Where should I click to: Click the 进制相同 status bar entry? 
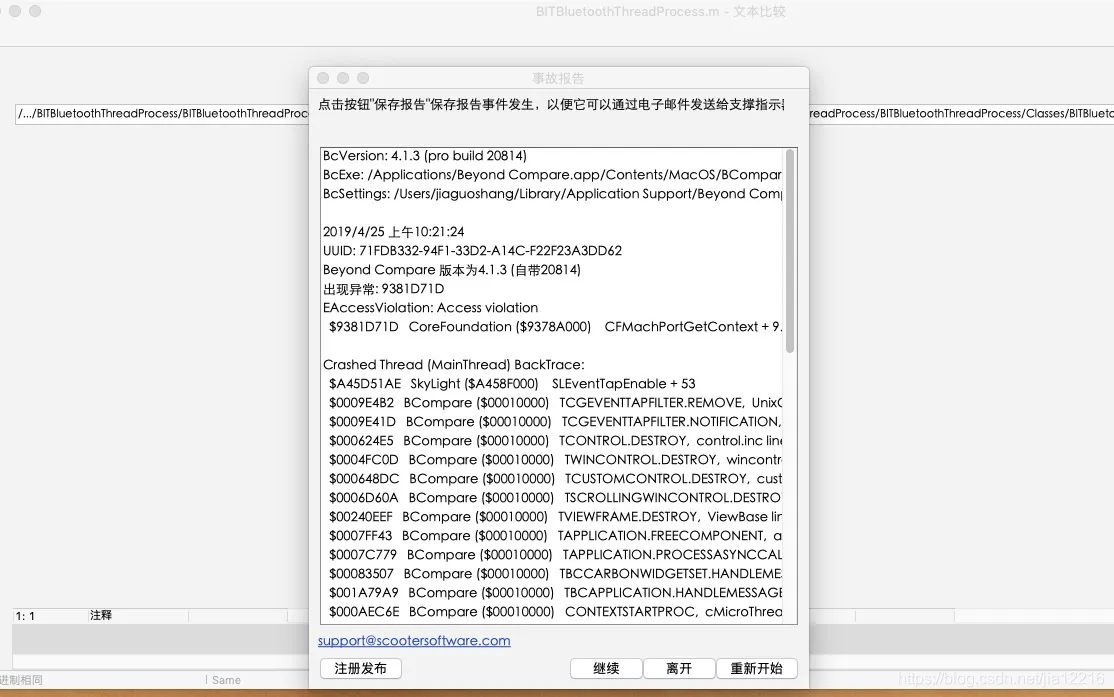tap(21, 680)
